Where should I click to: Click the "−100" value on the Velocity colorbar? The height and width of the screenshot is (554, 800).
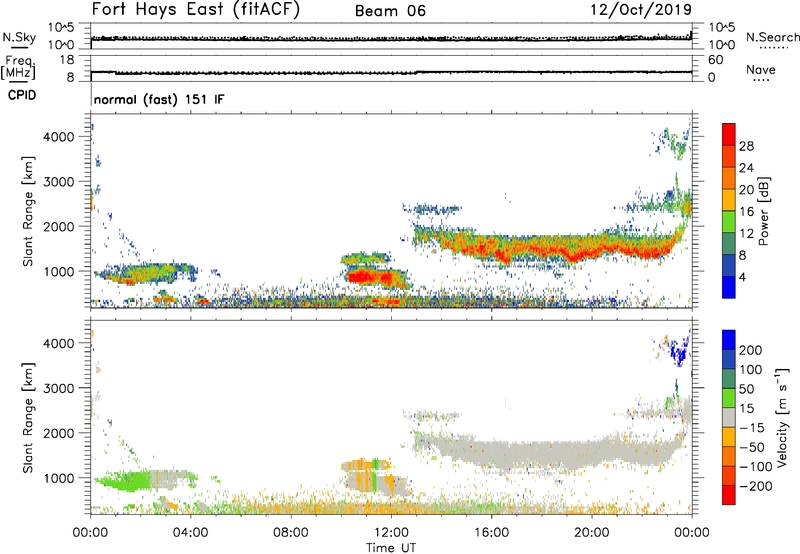pos(755,467)
